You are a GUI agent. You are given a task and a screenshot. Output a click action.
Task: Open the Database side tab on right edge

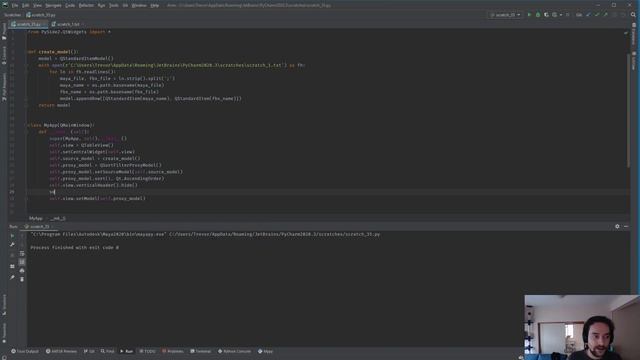tap(634, 34)
